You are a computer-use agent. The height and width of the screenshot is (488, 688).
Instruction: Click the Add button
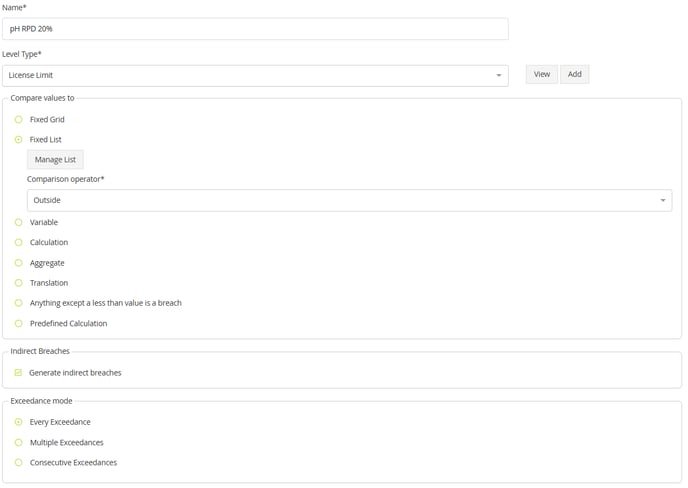574,74
